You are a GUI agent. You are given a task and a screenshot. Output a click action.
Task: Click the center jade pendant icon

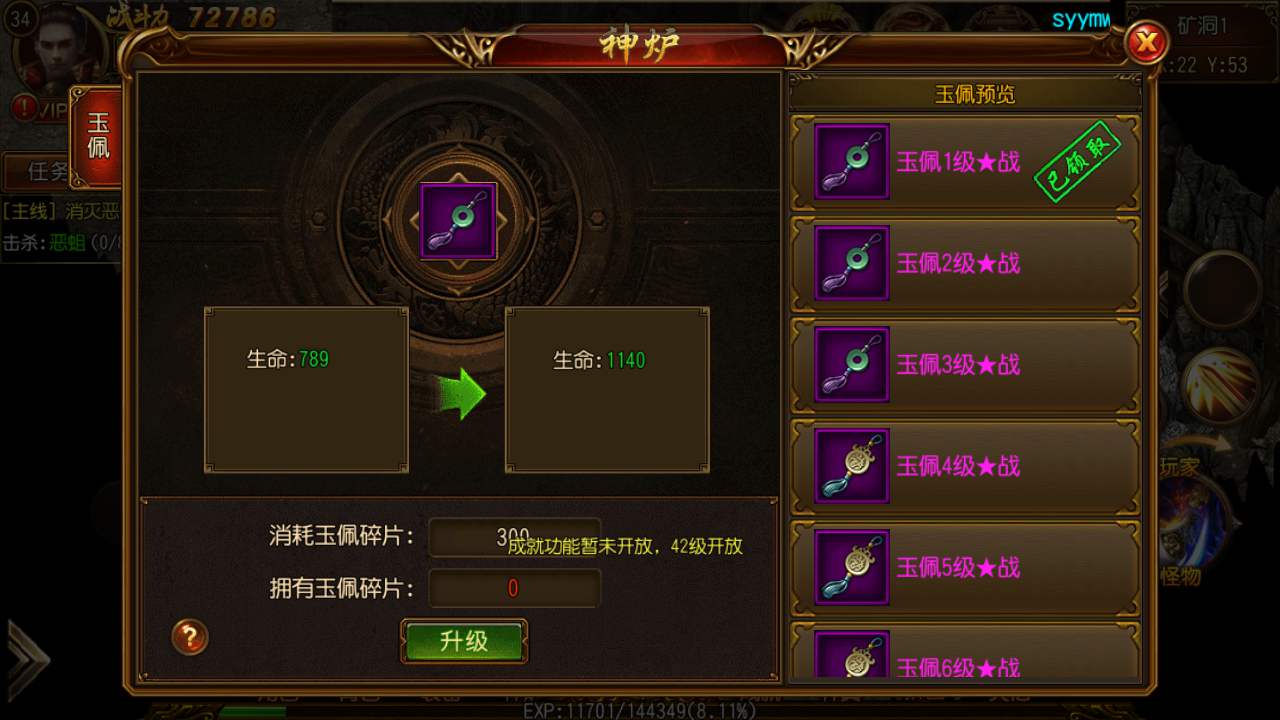pyautogui.click(x=458, y=221)
